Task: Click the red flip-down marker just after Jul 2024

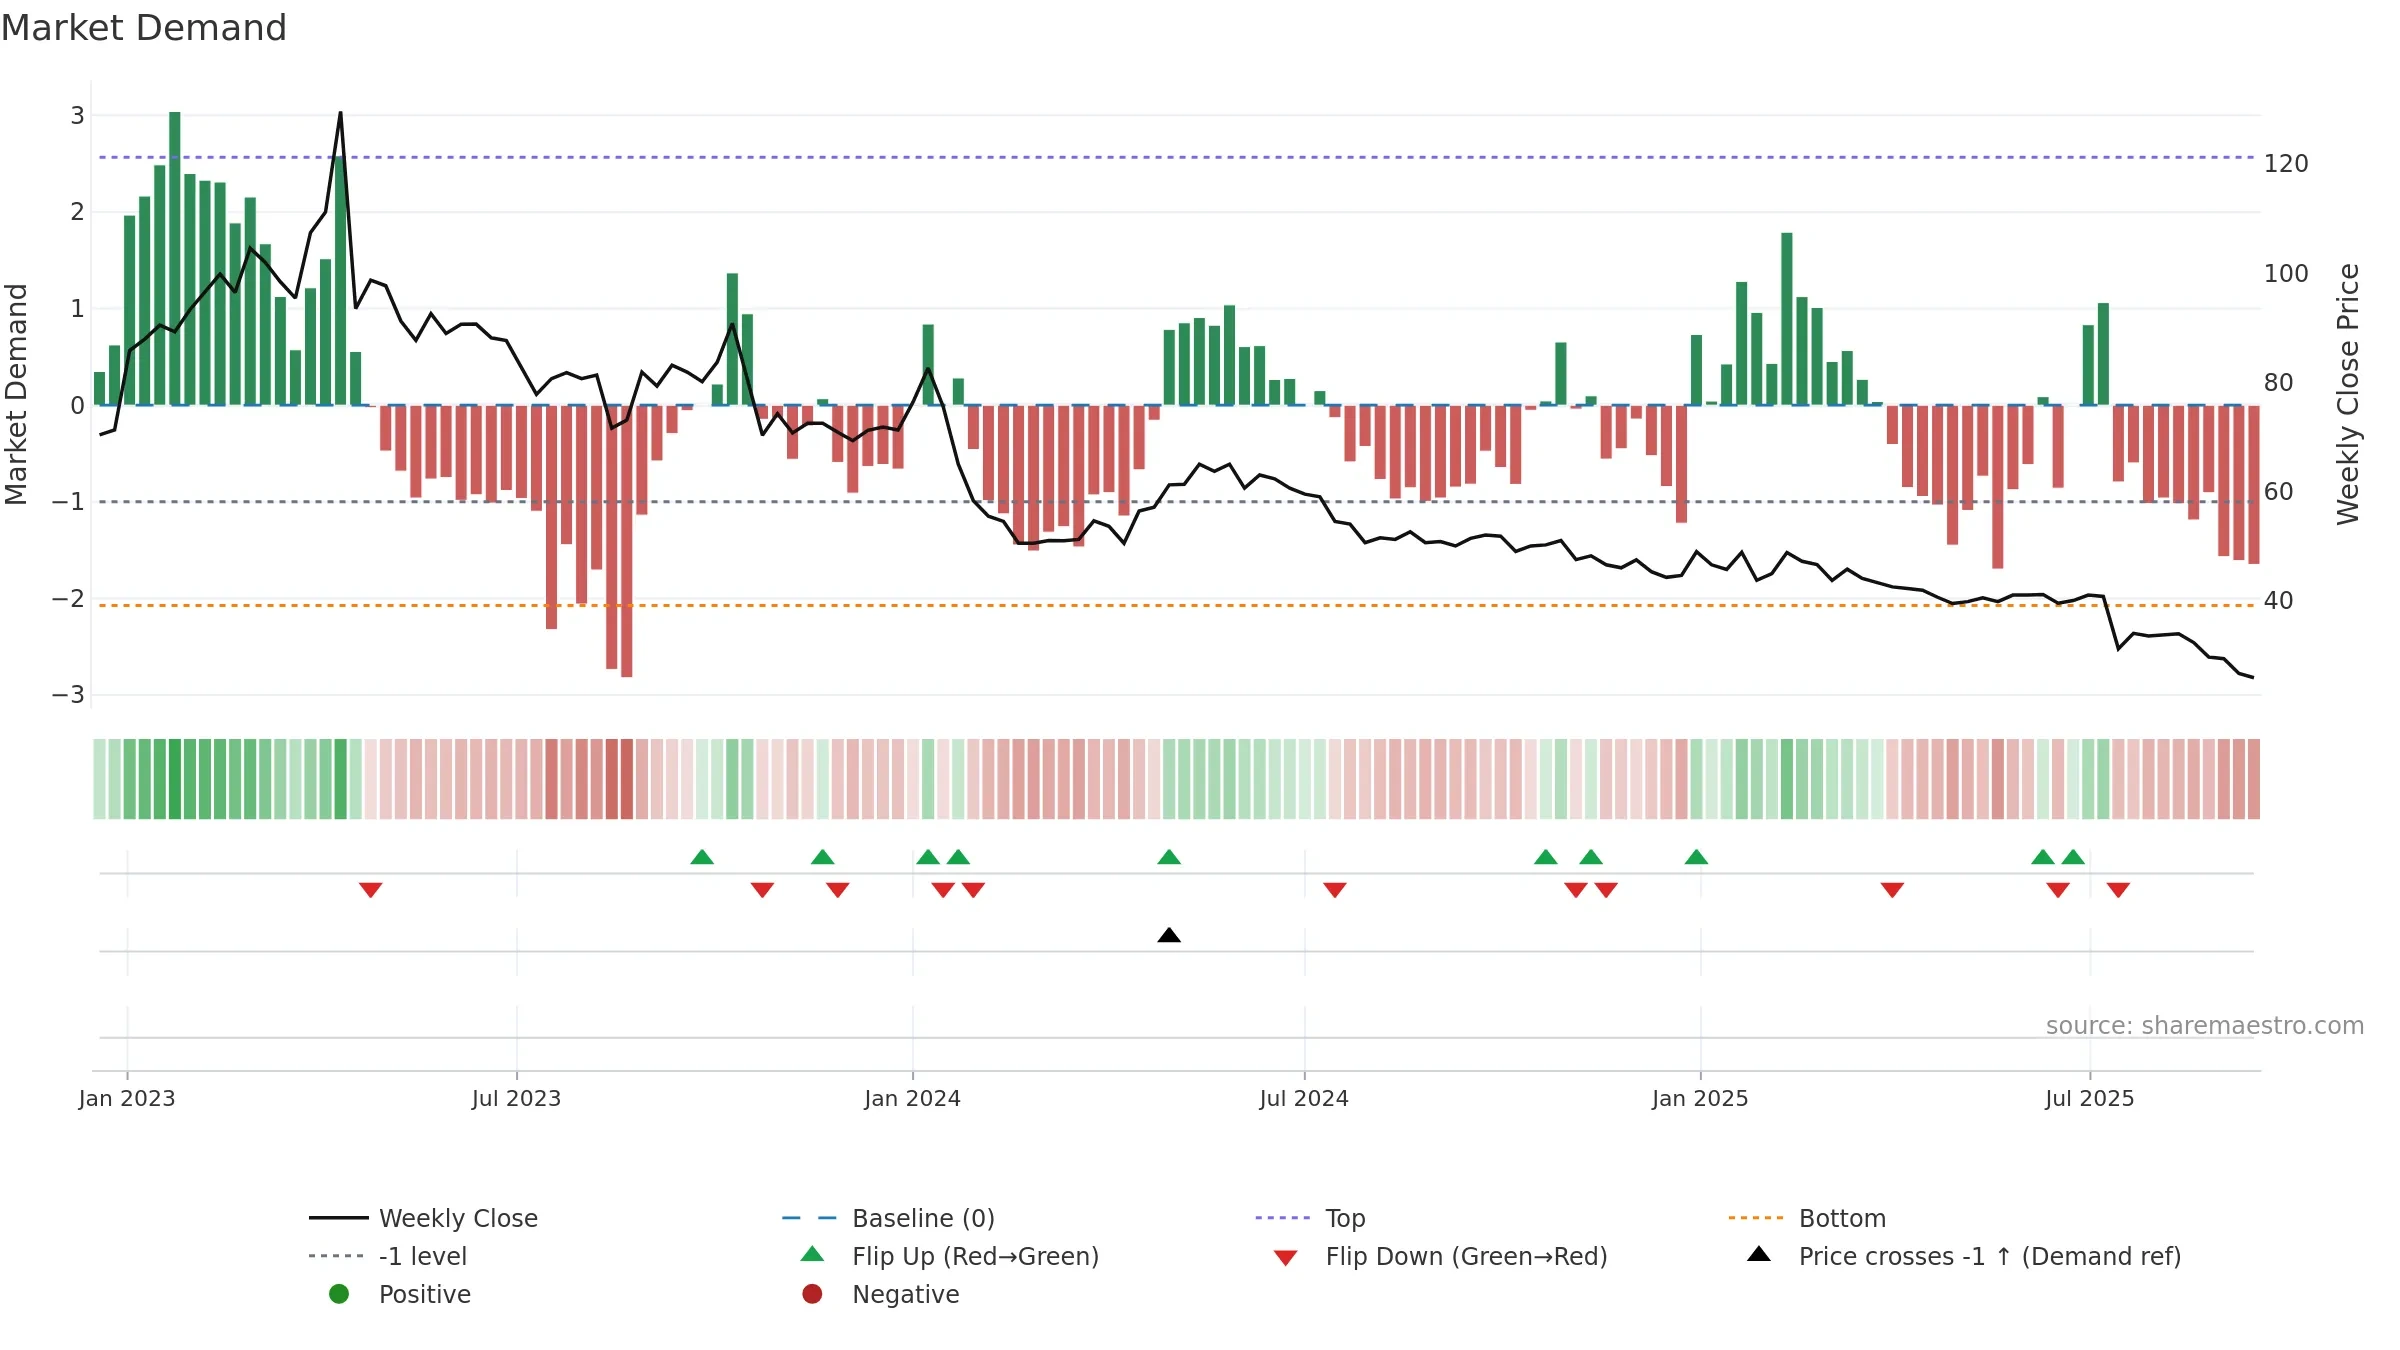Action: [x=1335, y=890]
